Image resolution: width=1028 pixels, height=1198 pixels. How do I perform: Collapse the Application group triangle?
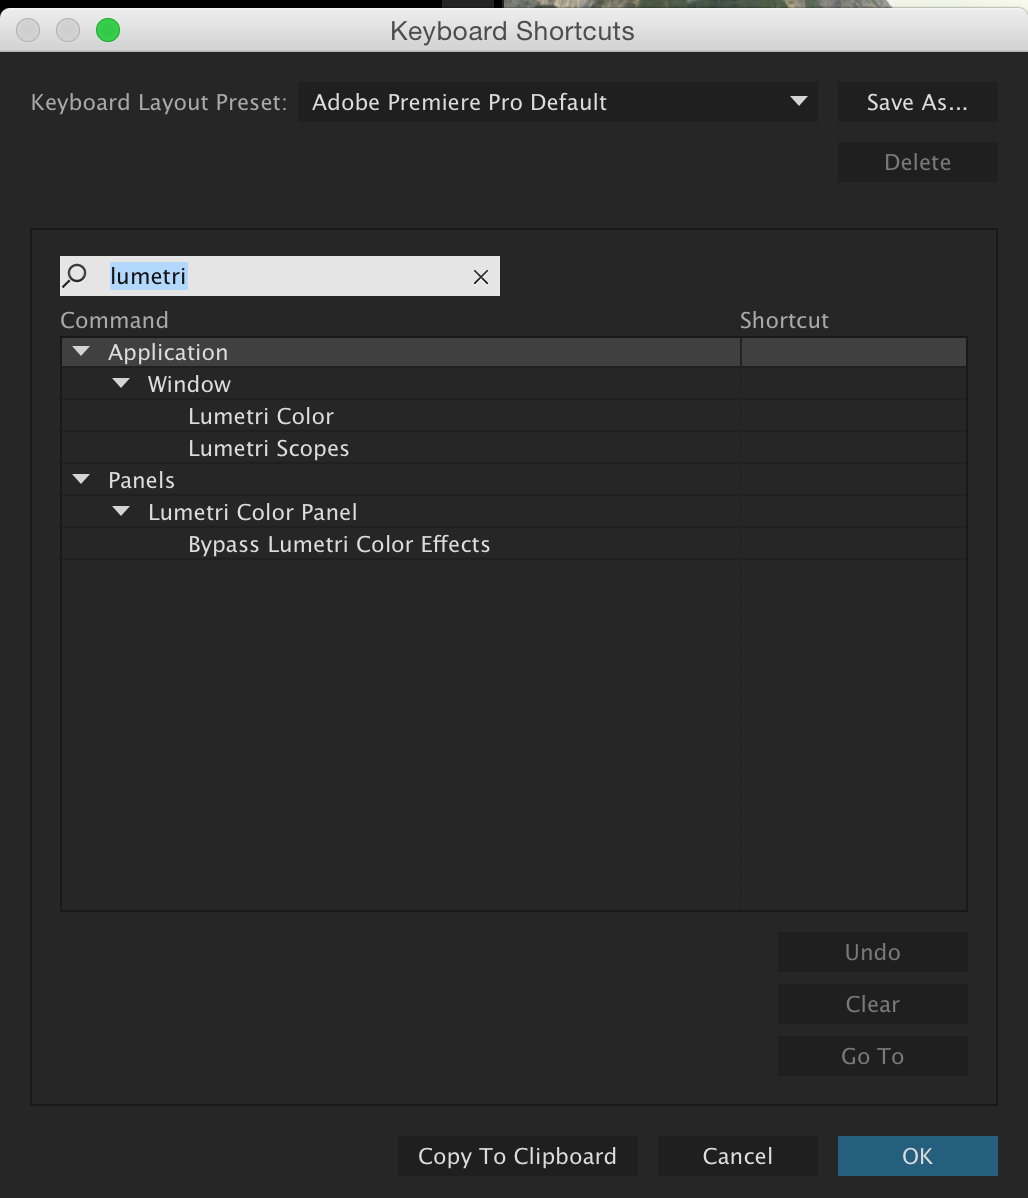point(81,351)
